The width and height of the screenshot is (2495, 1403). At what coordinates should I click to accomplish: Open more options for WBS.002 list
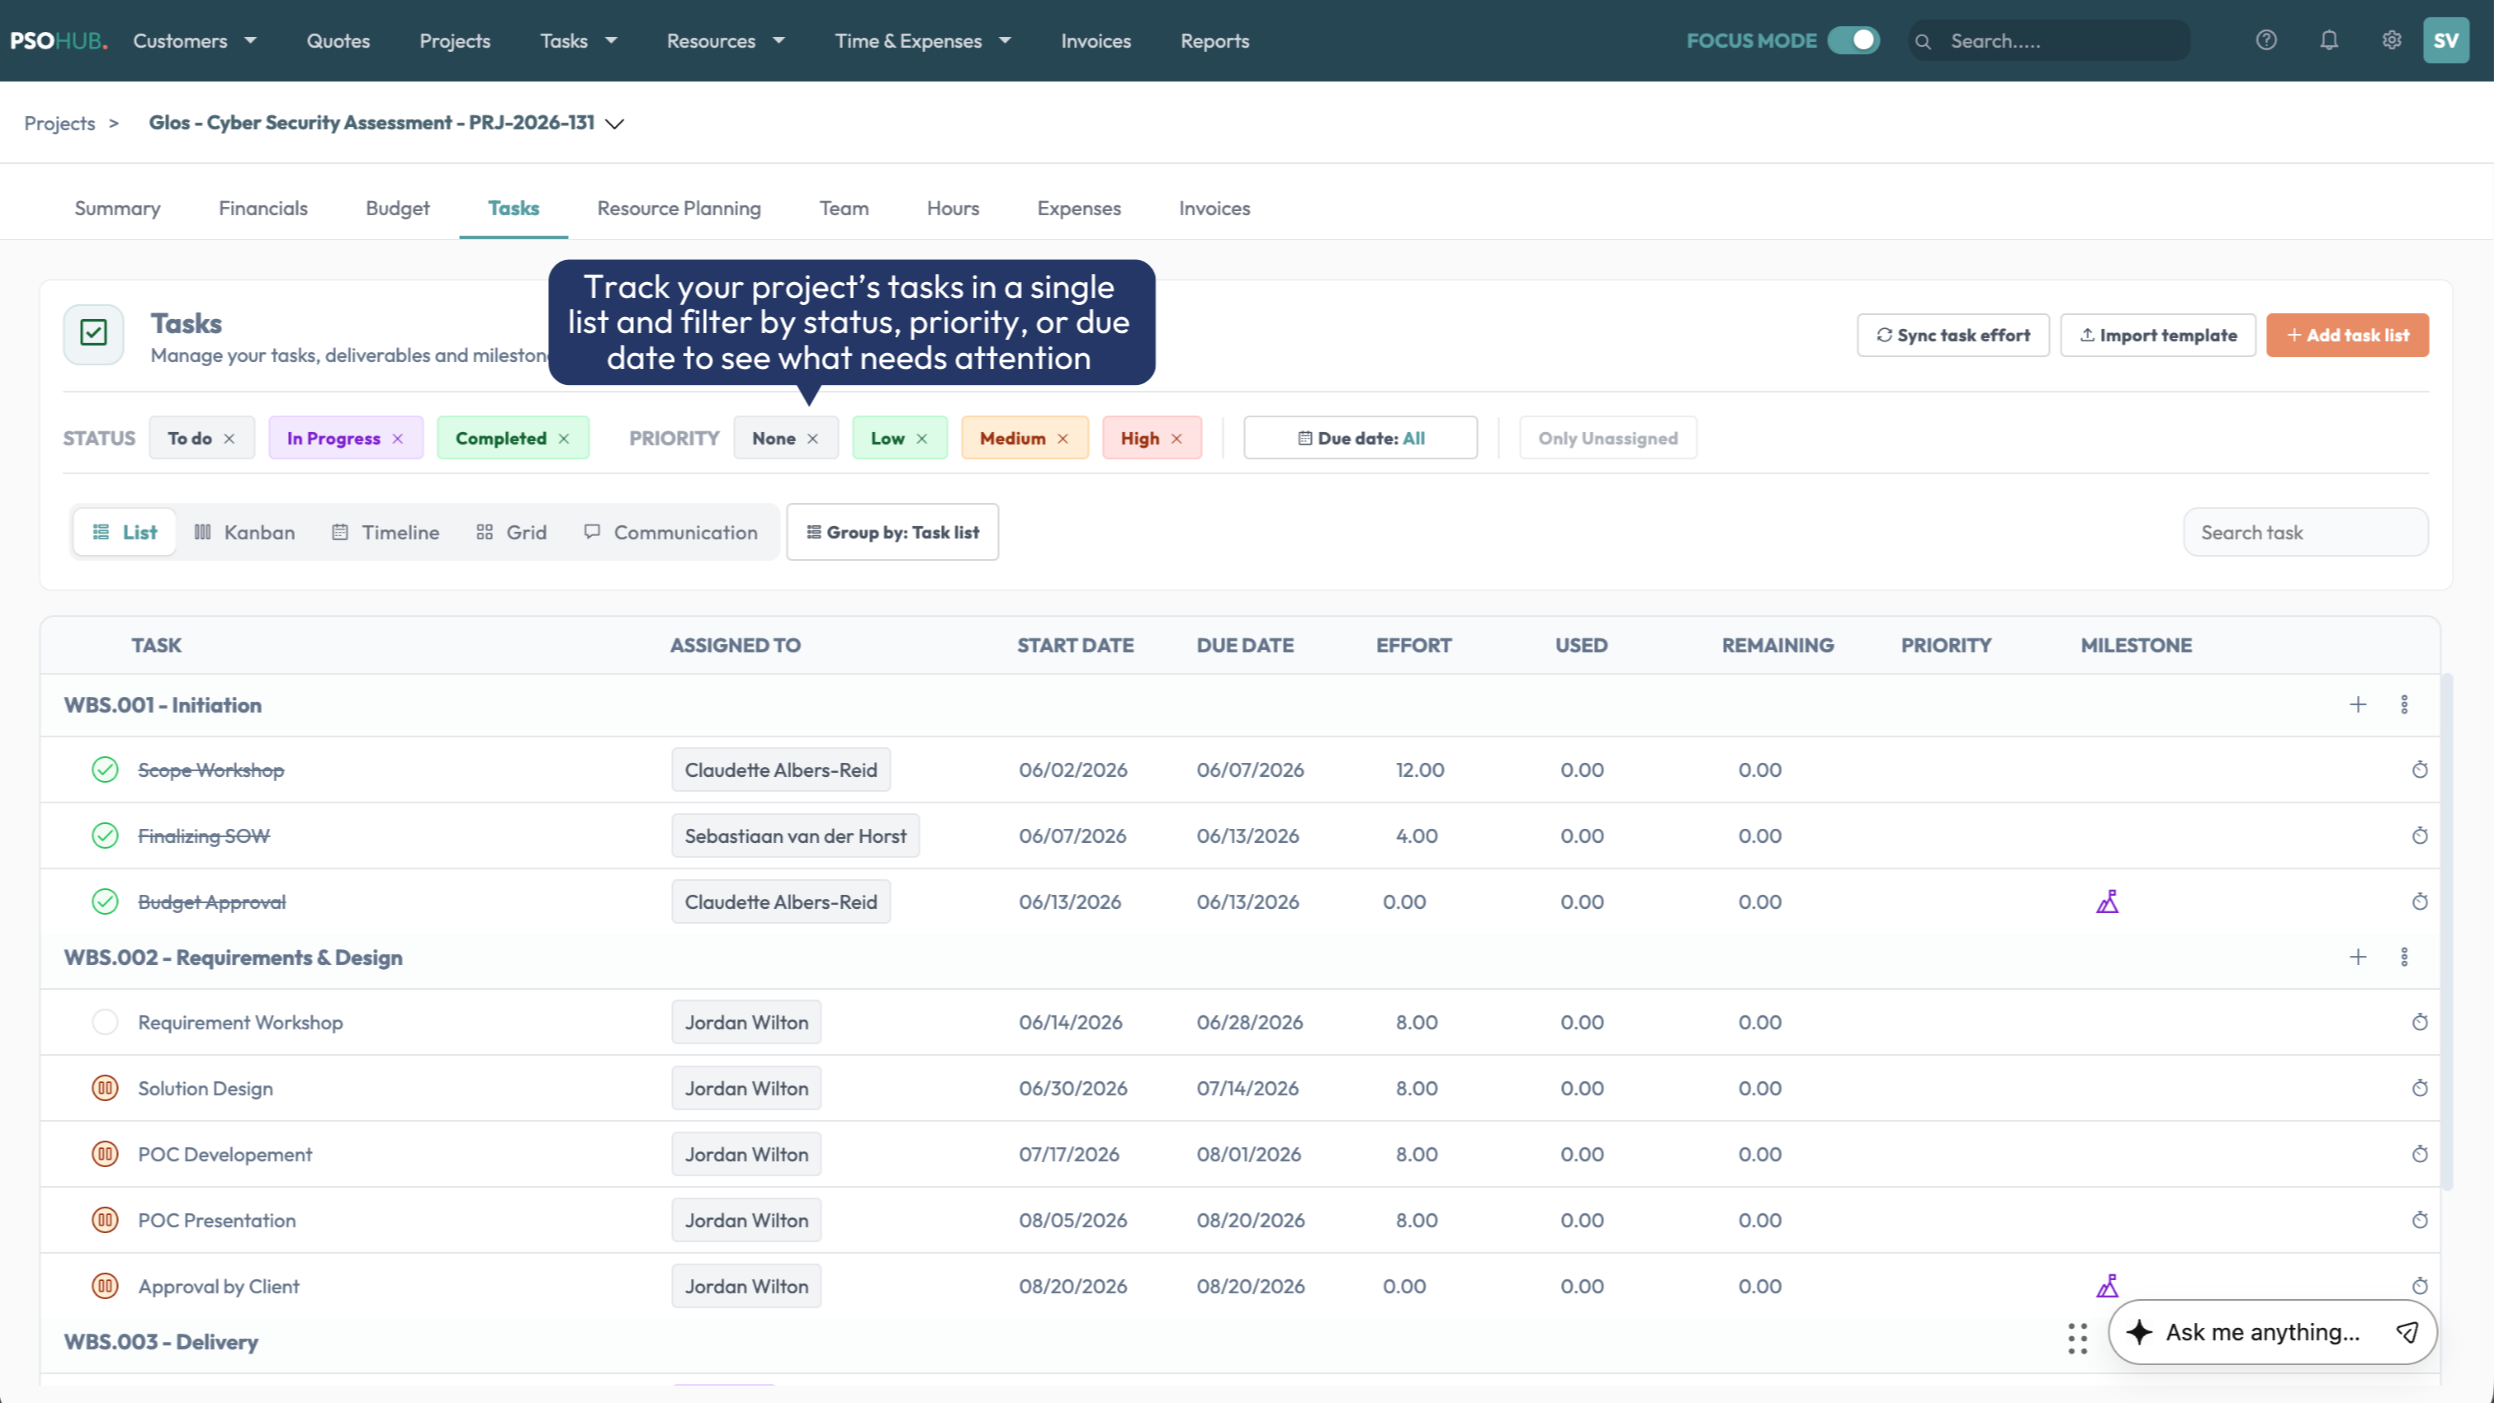pos(2404,957)
